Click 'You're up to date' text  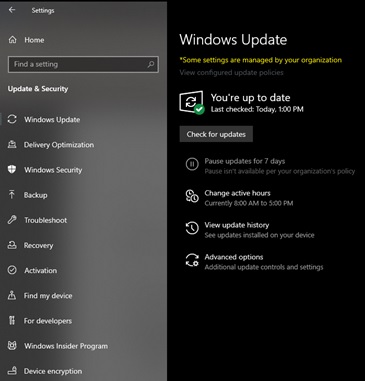click(x=250, y=98)
